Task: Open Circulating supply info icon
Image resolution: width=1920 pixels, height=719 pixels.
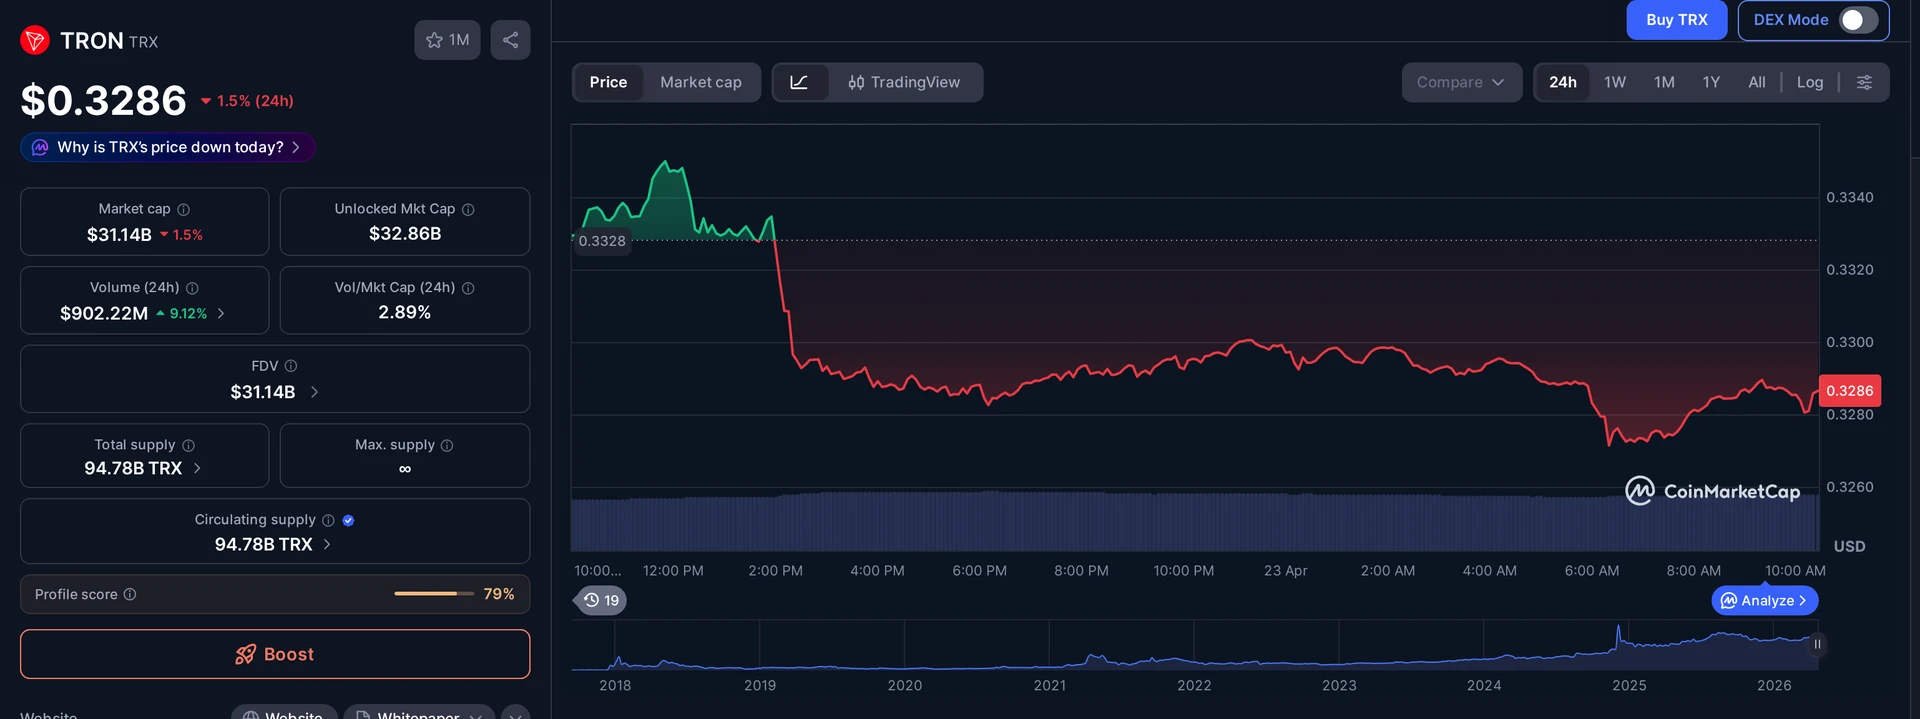Action: [x=328, y=520]
